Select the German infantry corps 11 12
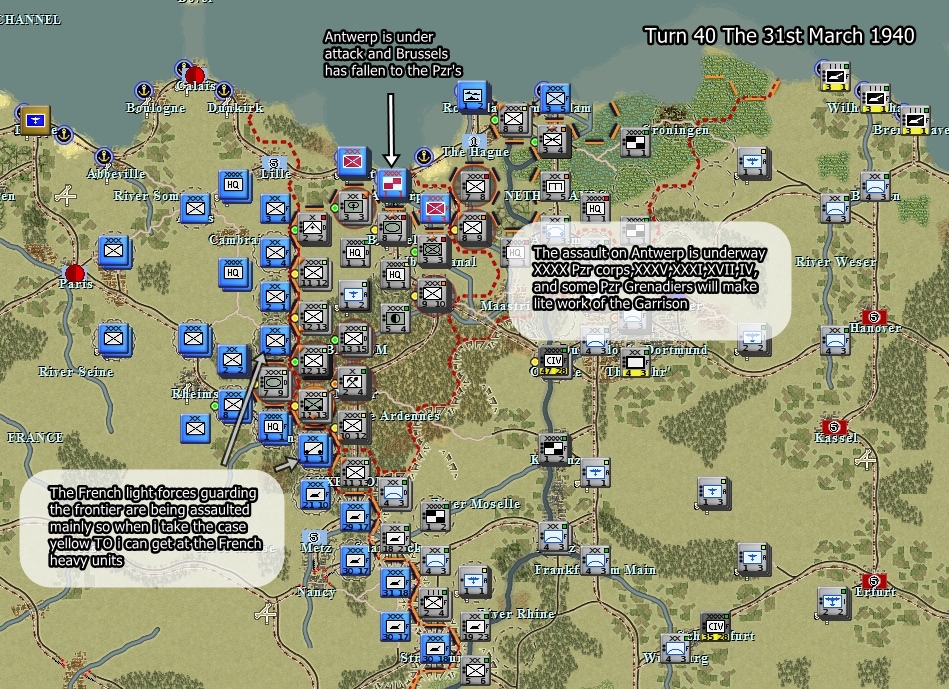This screenshot has width=949, height=689. 313,273
